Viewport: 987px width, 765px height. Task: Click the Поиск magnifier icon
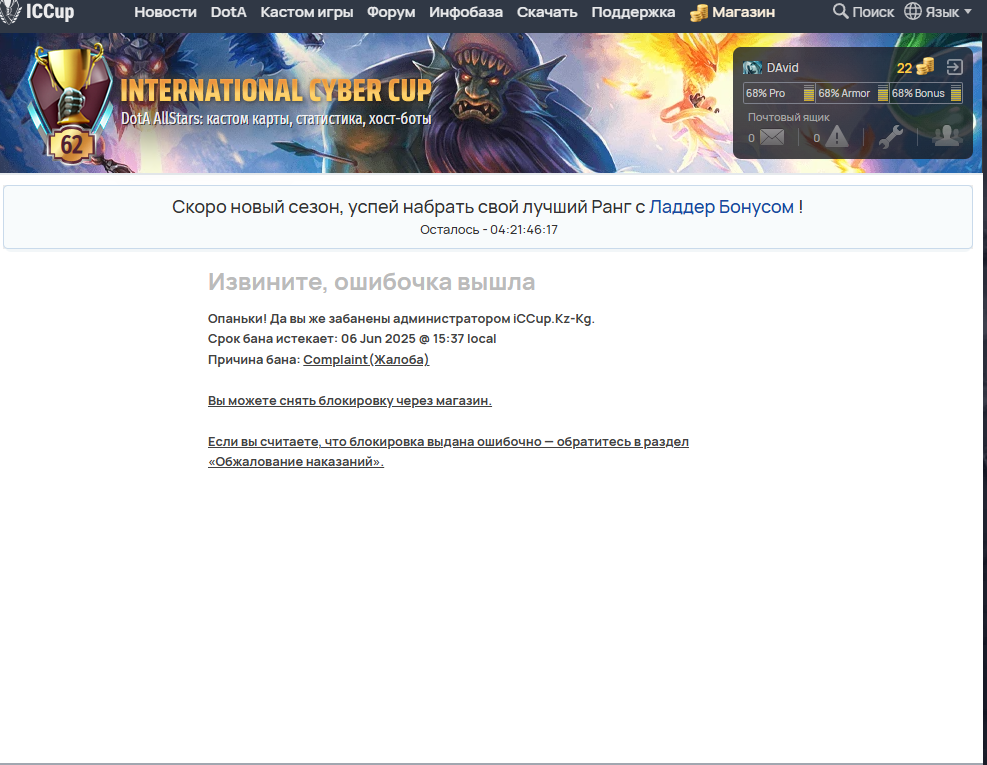pyautogui.click(x=840, y=11)
